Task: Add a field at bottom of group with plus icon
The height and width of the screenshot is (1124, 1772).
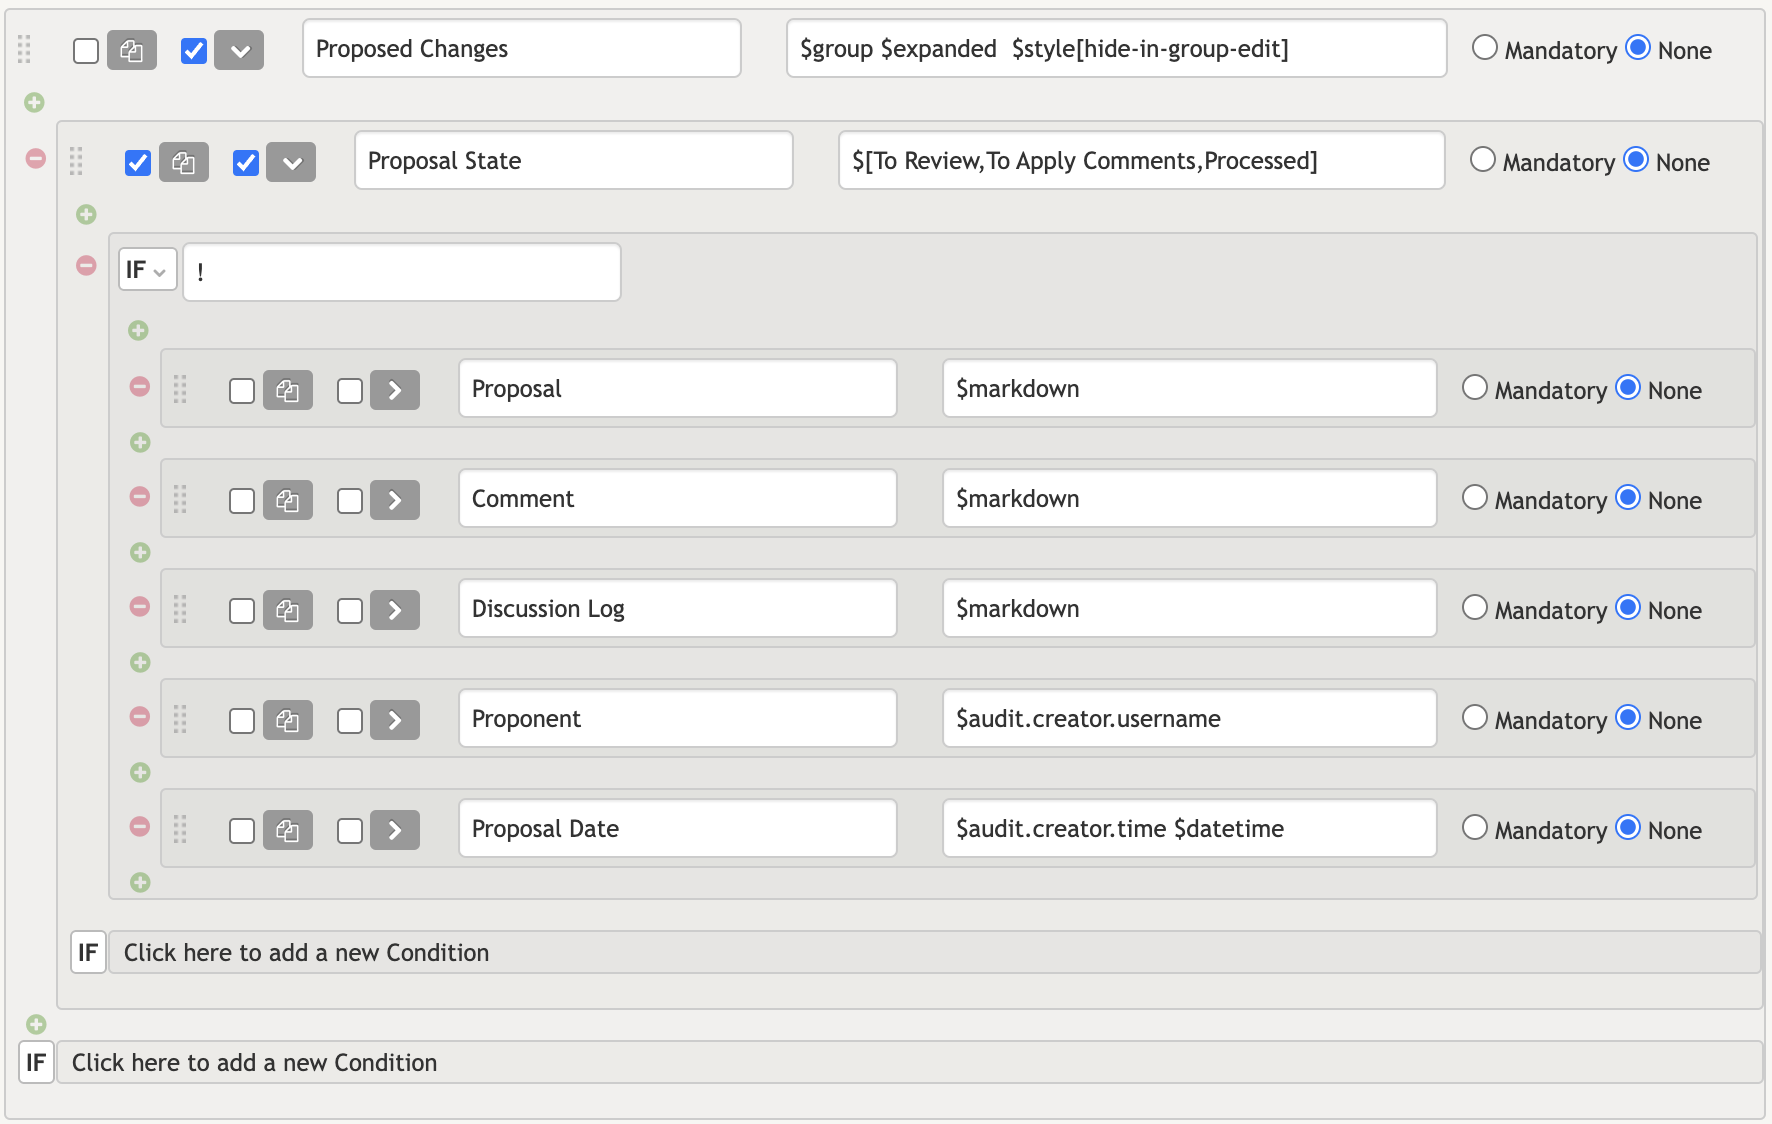Action: tap(36, 1024)
